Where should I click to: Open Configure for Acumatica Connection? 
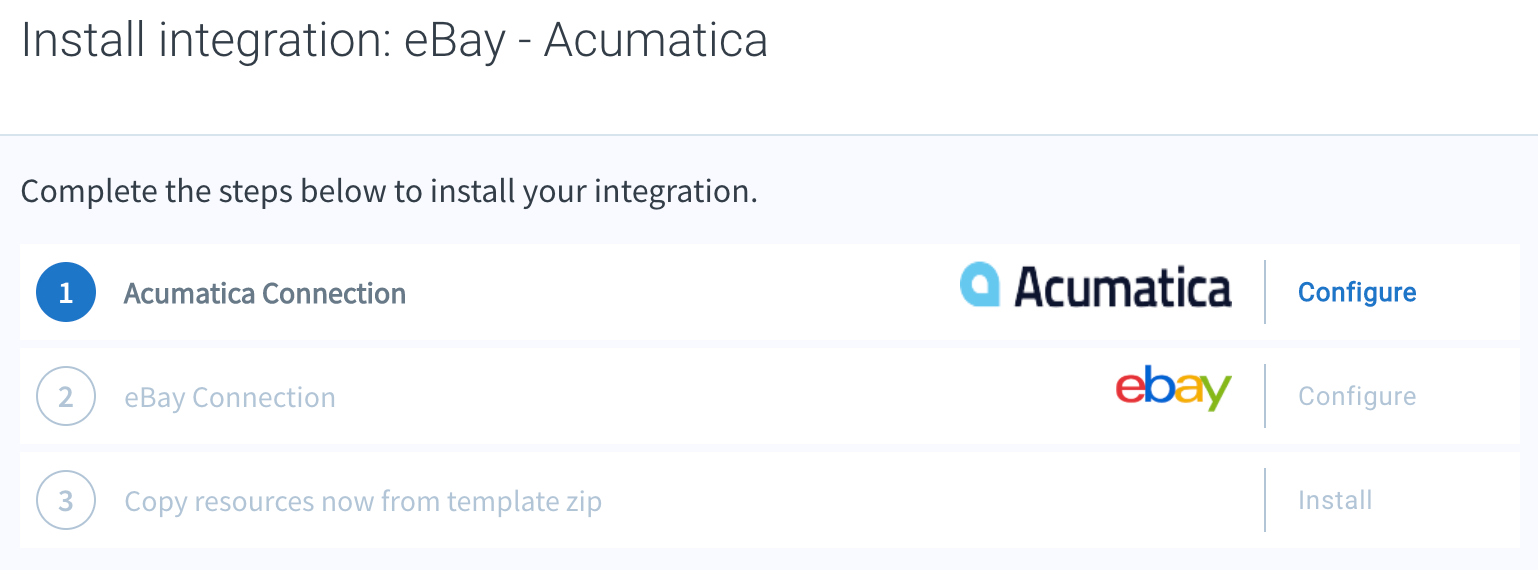point(1357,292)
